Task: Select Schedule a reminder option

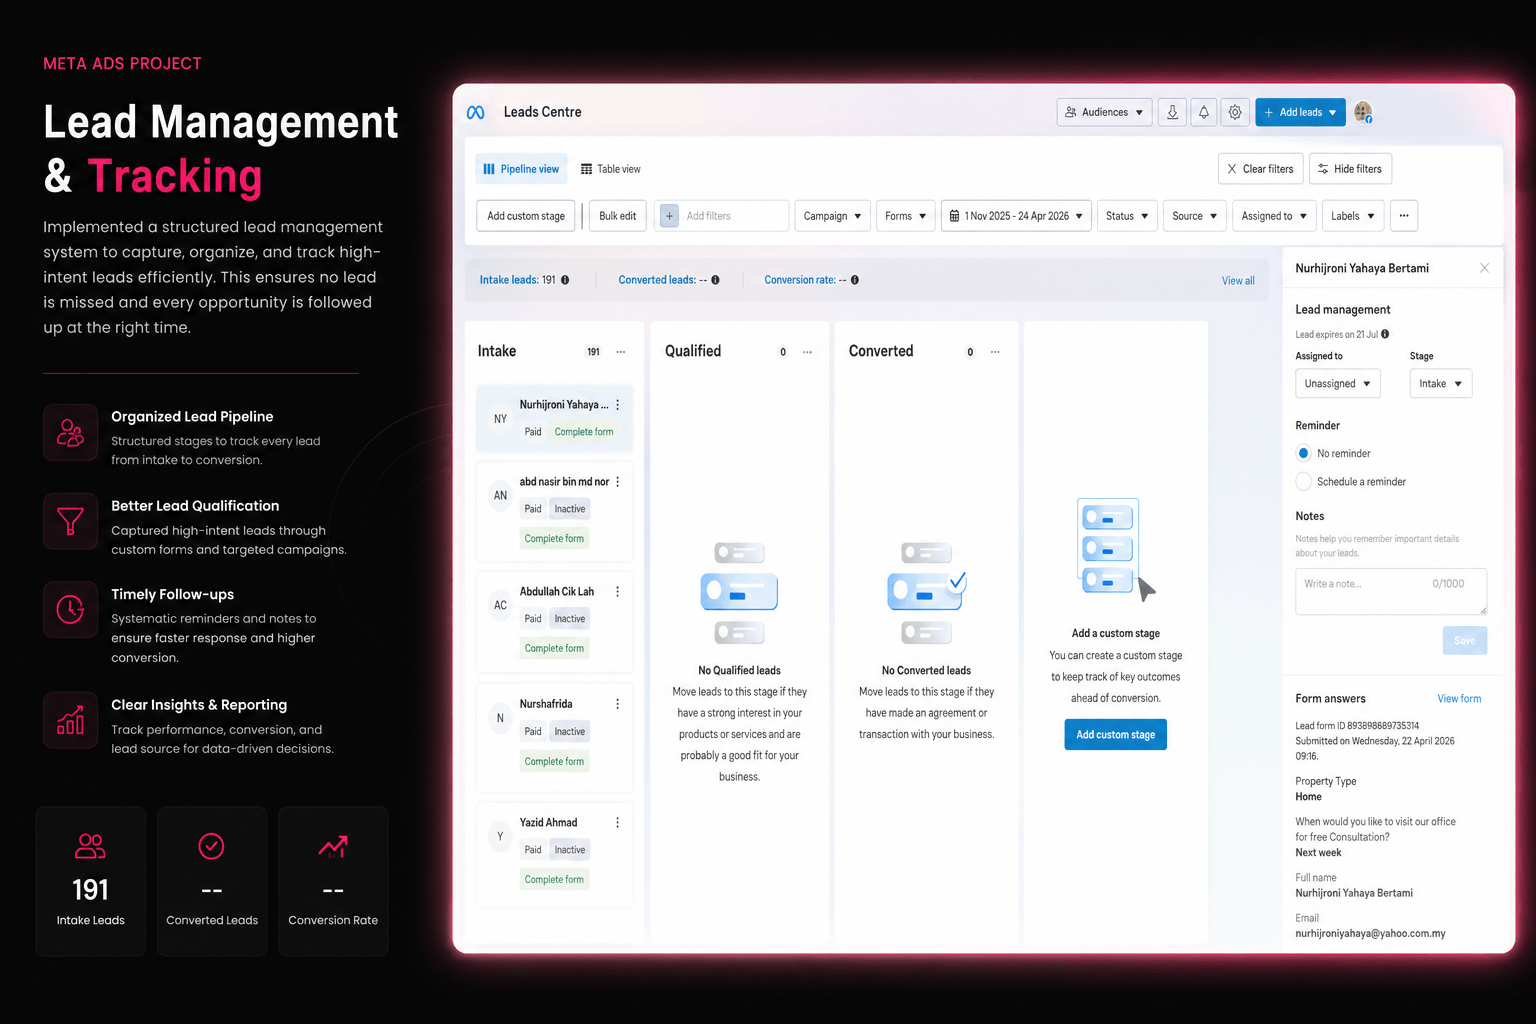Action: coord(1303,482)
